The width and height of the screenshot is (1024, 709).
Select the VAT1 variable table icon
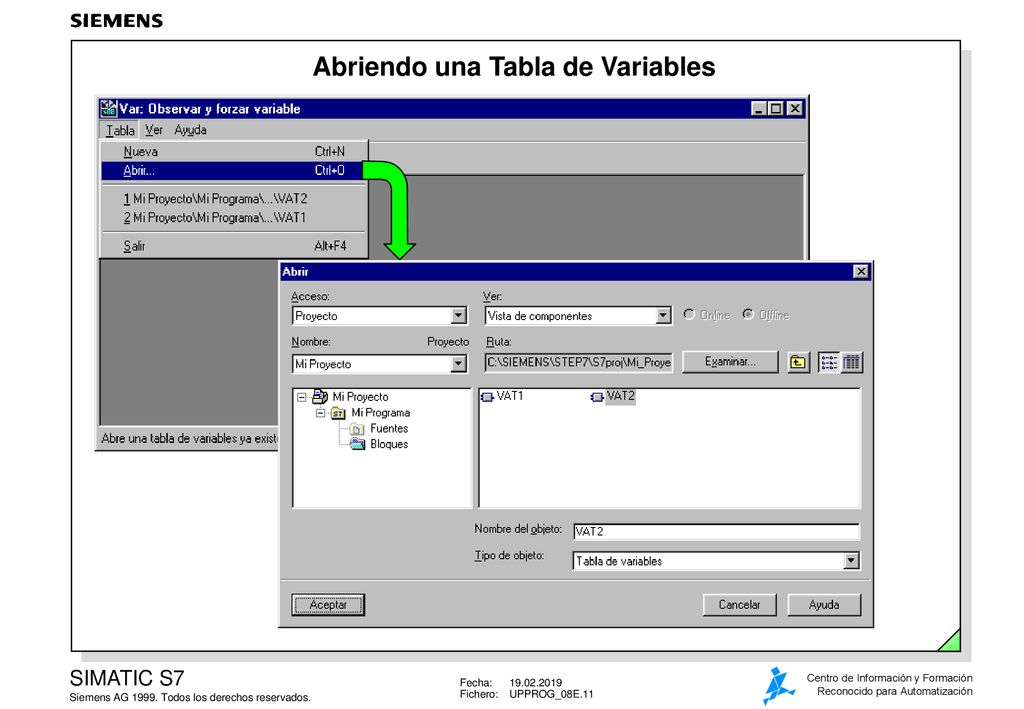pyautogui.click(x=487, y=396)
